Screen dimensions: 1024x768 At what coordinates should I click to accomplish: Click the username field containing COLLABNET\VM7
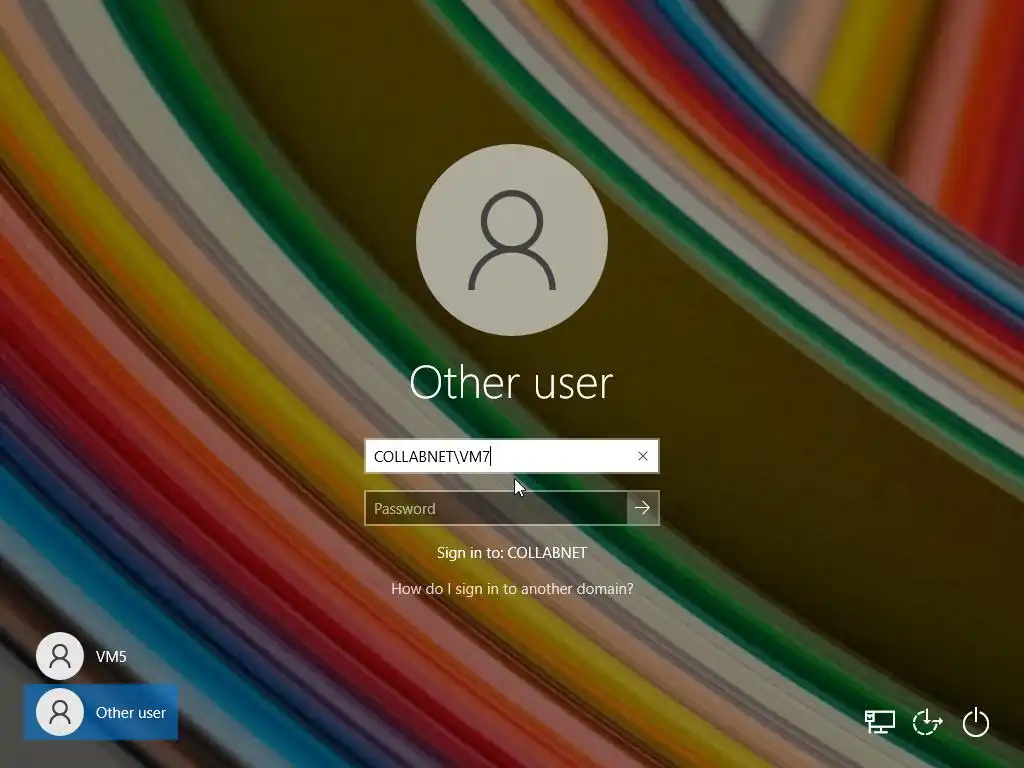coord(511,456)
